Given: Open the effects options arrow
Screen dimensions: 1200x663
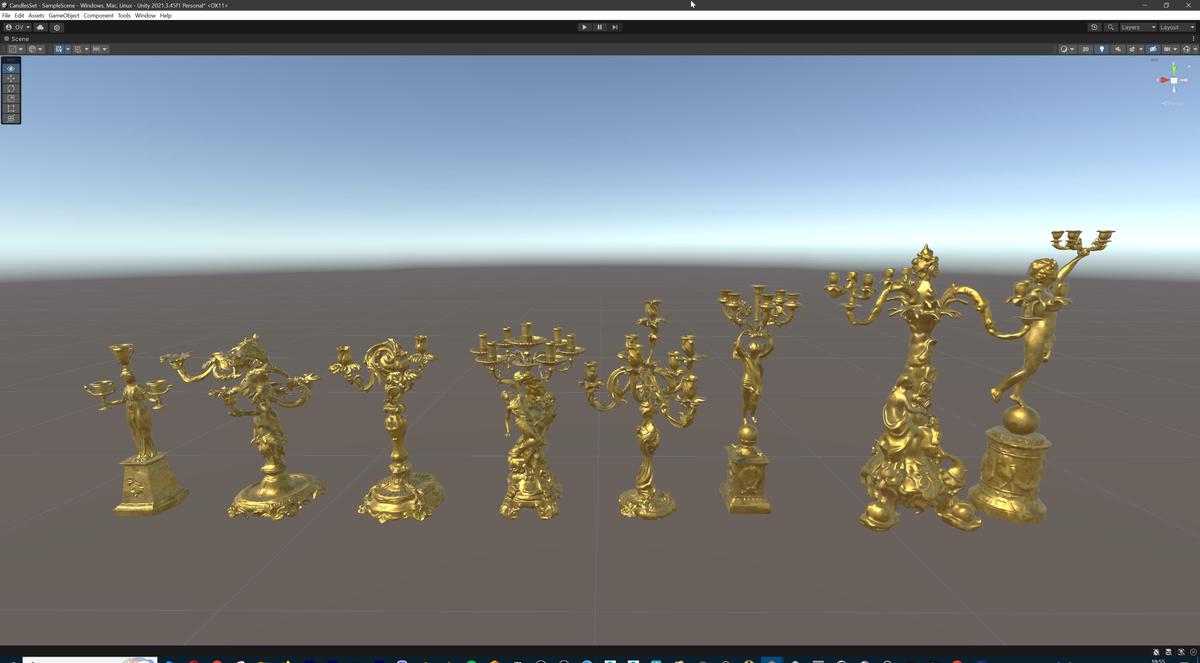Looking at the screenshot, I should [x=1141, y=49].
